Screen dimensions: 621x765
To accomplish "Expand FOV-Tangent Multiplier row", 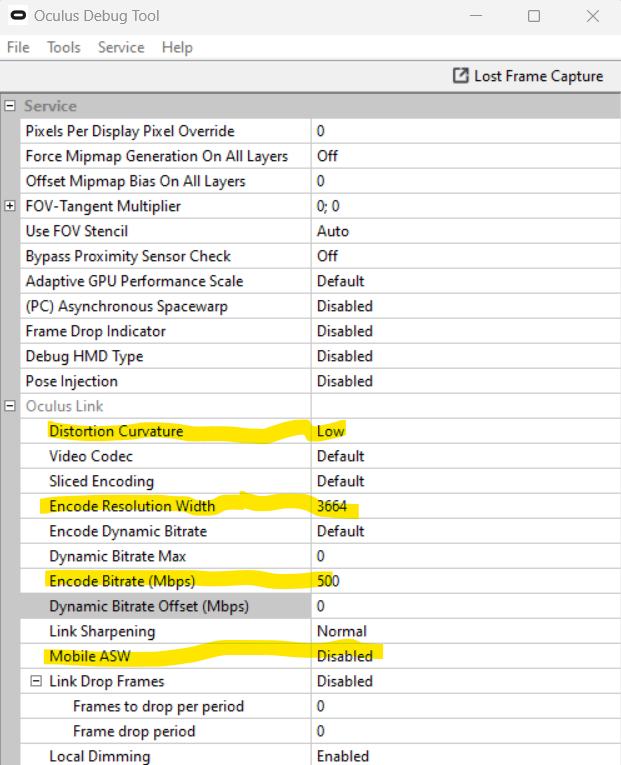I will tap(10, 206).
